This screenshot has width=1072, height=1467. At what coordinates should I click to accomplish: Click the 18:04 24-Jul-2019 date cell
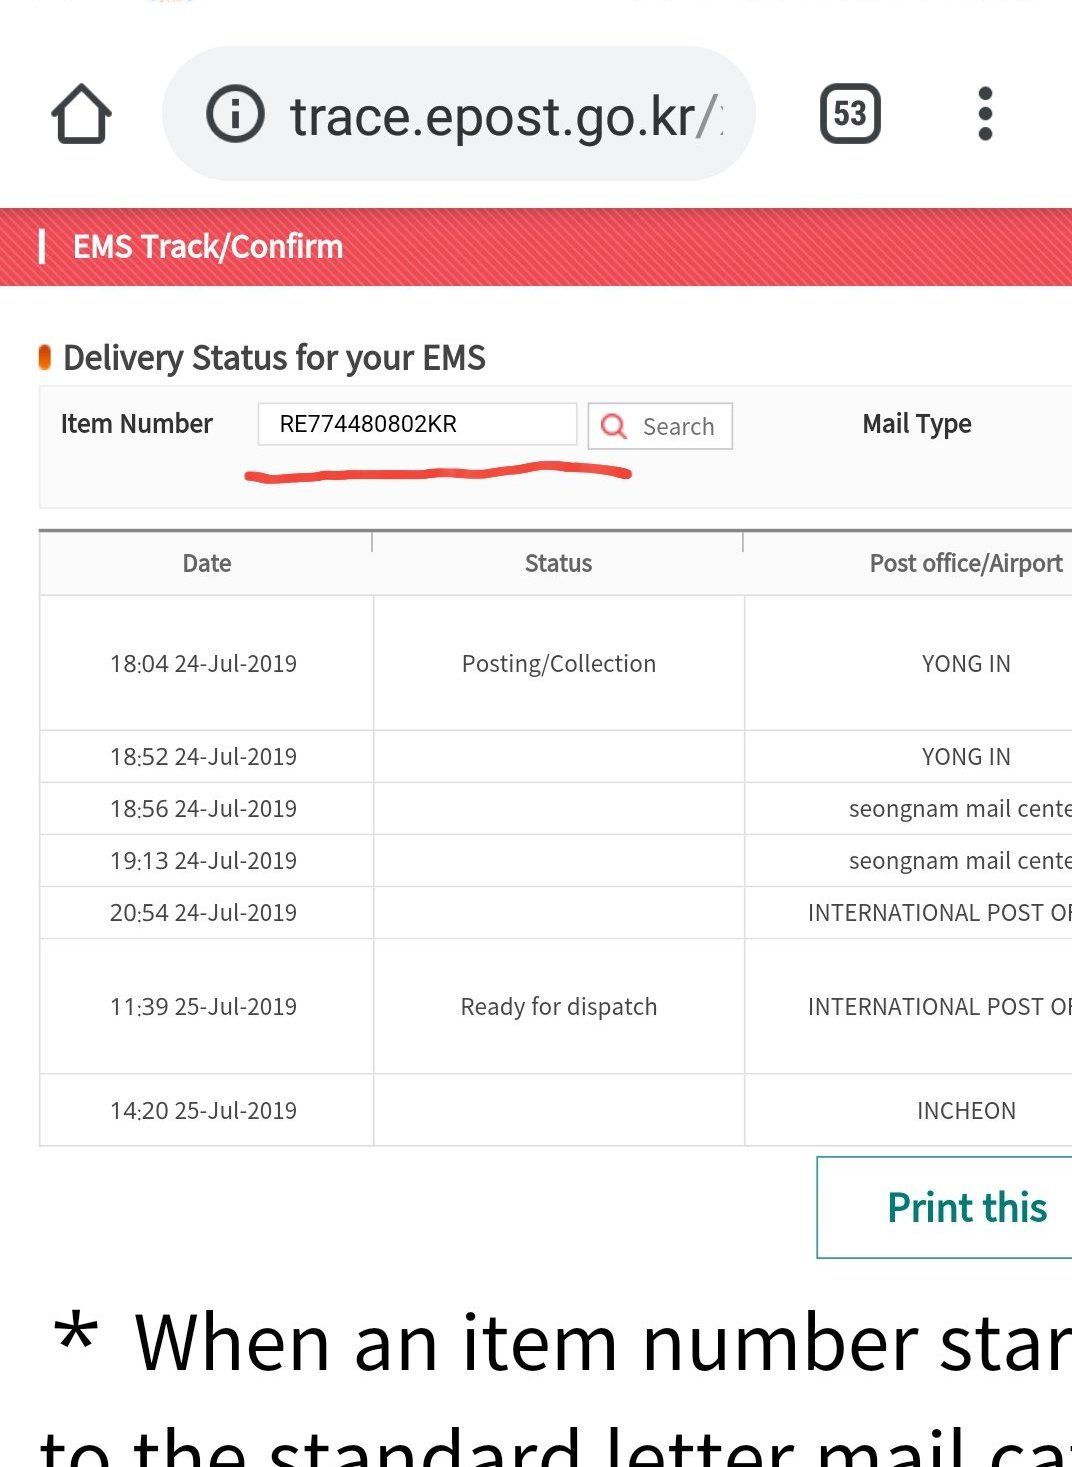pyautogui.click(x=206, y=664)
